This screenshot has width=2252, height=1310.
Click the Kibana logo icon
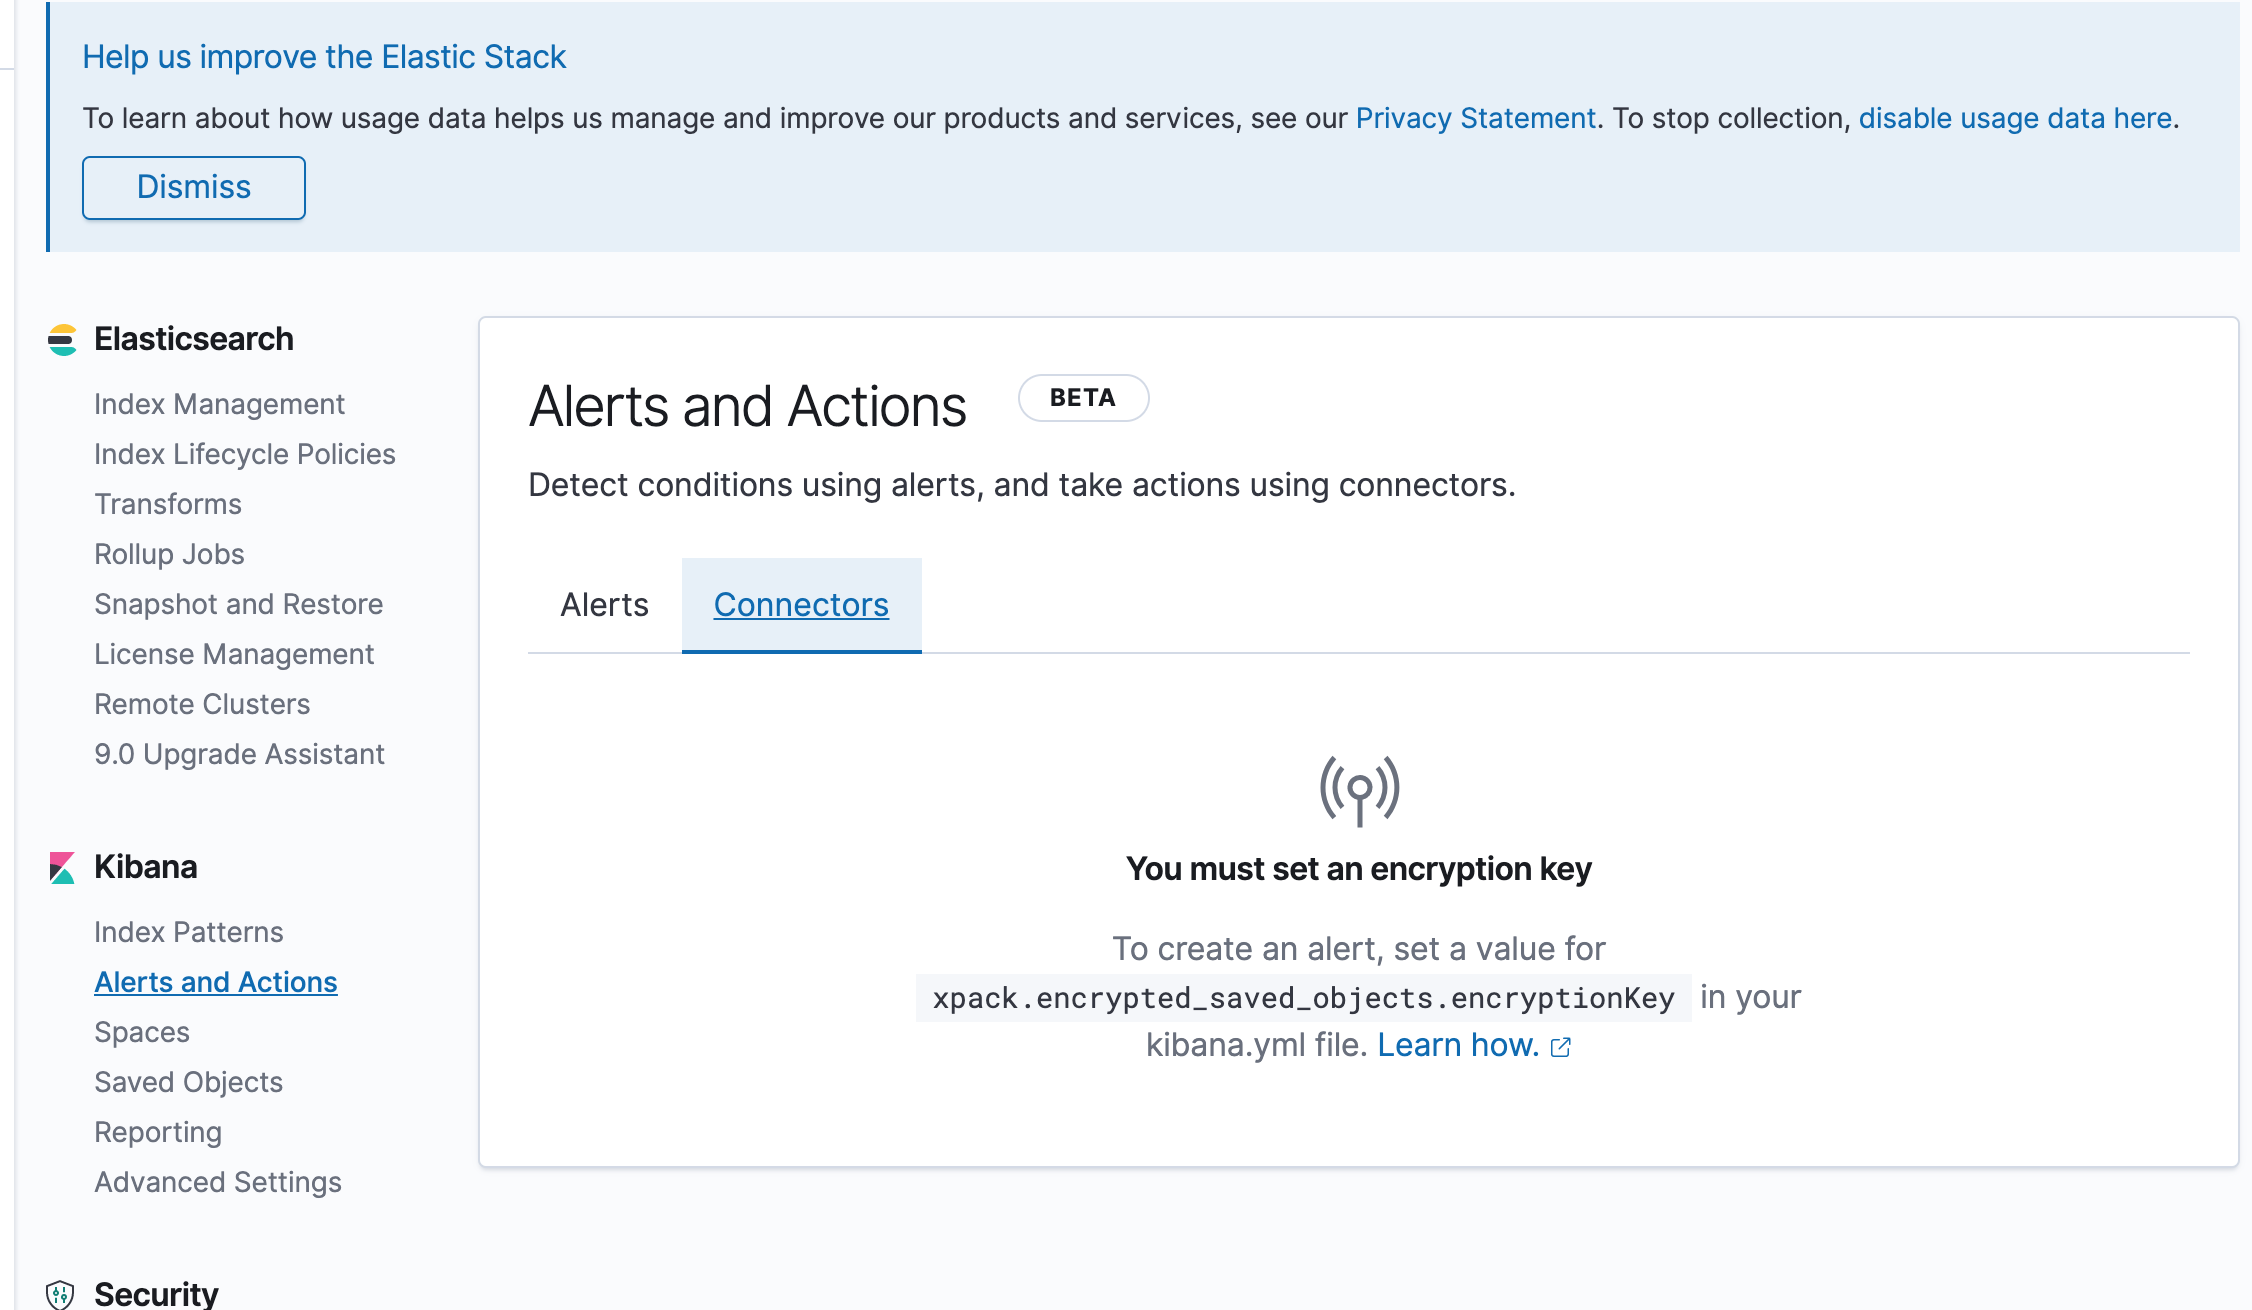click(62, 867)
